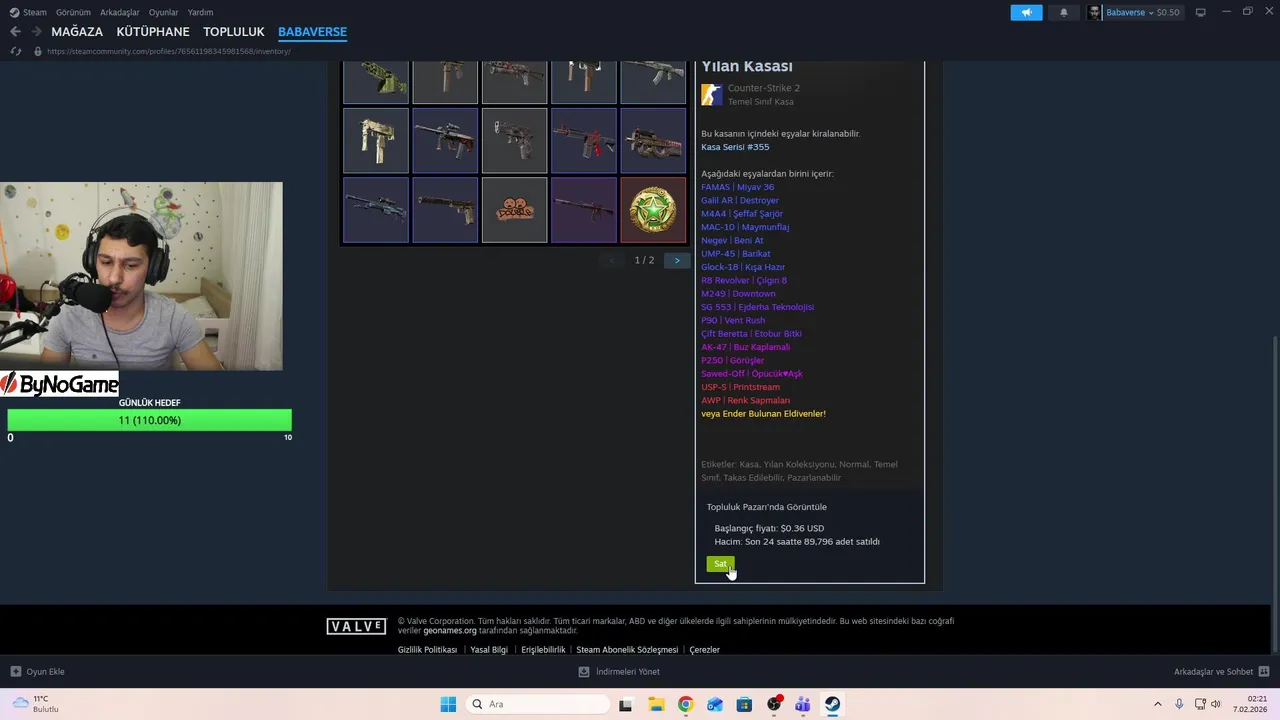Screen dimensions: 1280x720
Task: Open Outlook from the taskbar
Action: (x=715, y=704)
